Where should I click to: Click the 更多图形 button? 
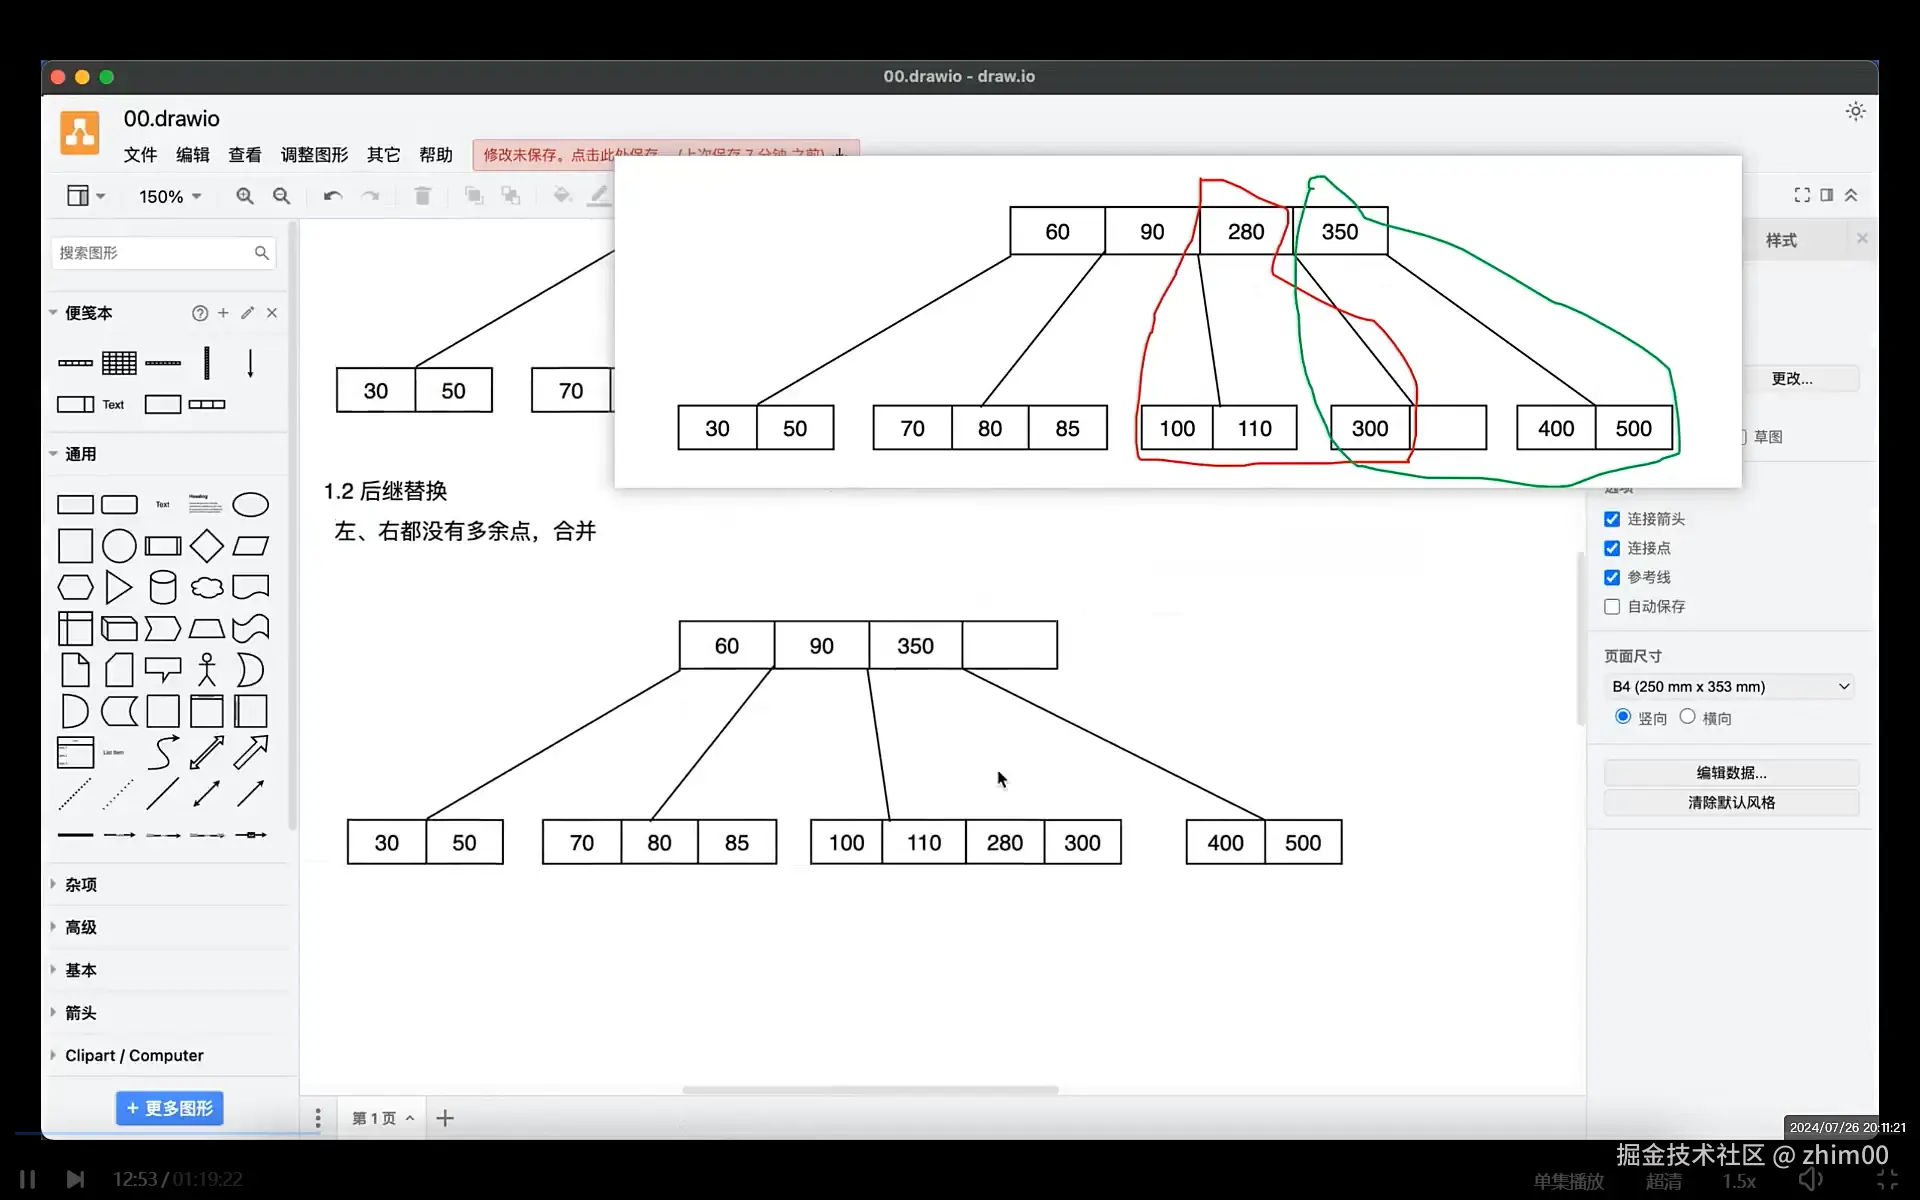point(169,1108)
